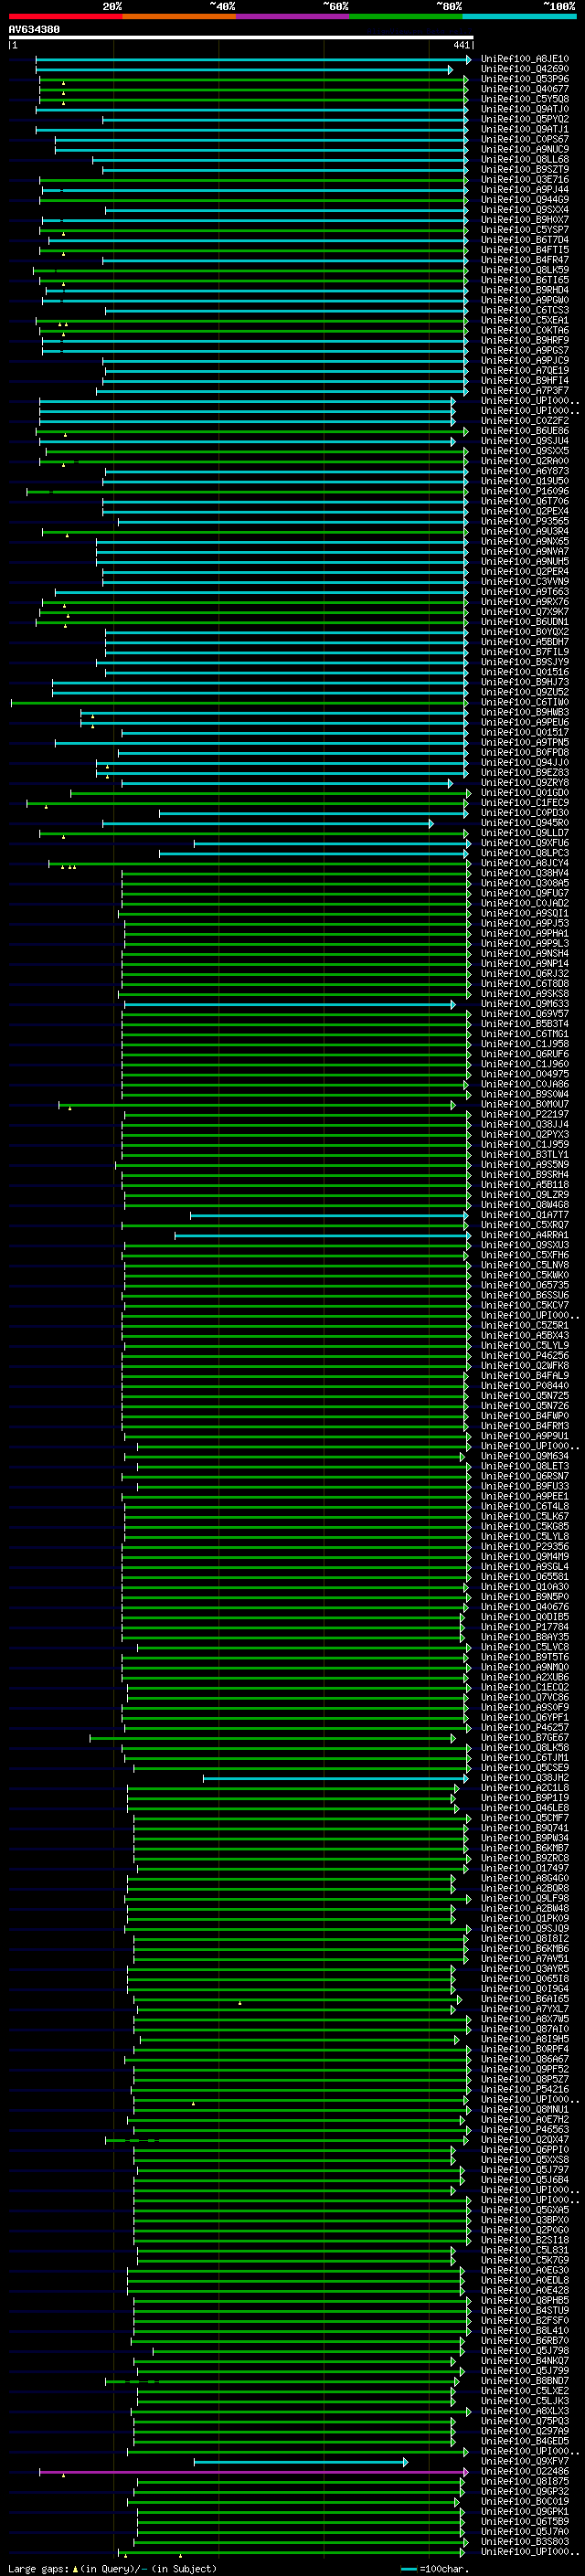
Task: Click the red 20% identity legend segment
Action: 65,16
